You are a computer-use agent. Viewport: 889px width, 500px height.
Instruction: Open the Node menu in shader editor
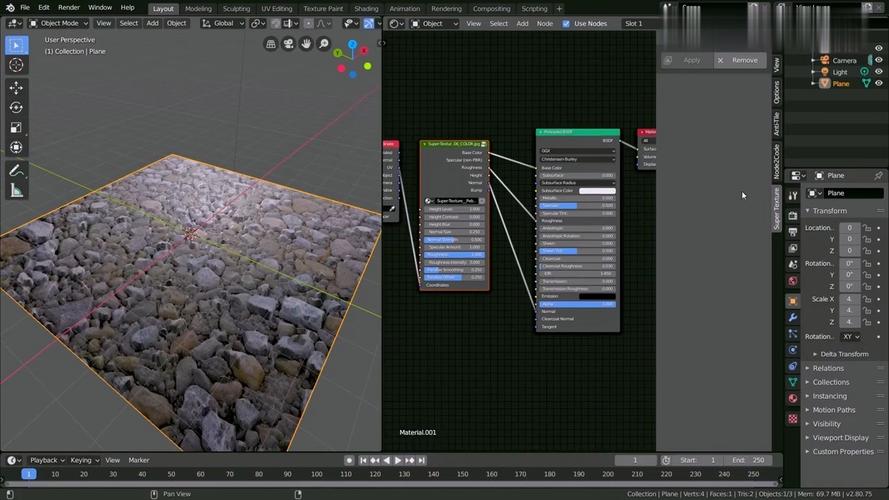click(x=544, y=24)
